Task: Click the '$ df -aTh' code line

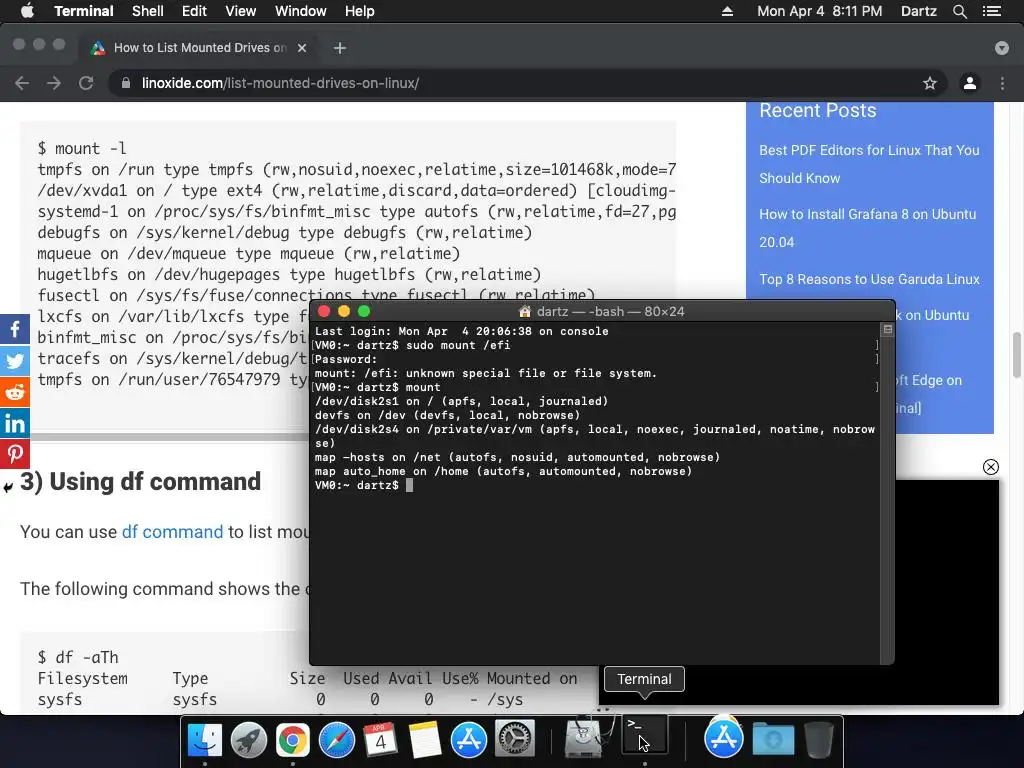Action: [78, 657]
